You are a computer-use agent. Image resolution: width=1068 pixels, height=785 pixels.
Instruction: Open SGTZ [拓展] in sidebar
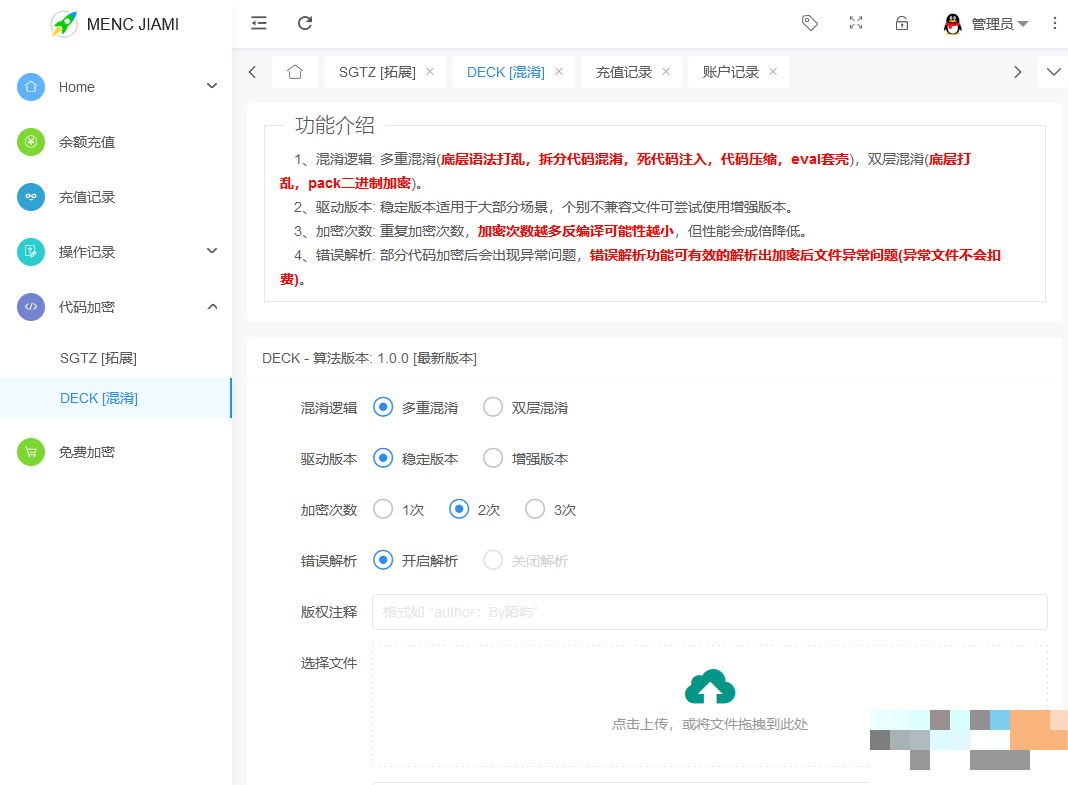(116, 358)
